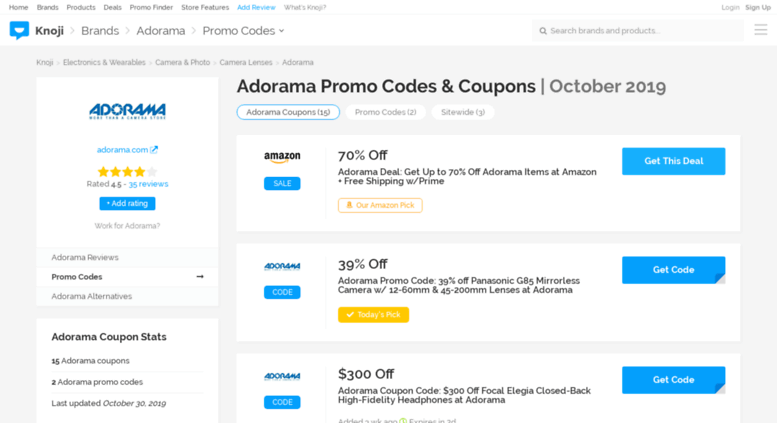The width and height of the screenshot is (777, 423).
Task: Select the Promo Codes (2) filter
Action: [x=386, y=112]
